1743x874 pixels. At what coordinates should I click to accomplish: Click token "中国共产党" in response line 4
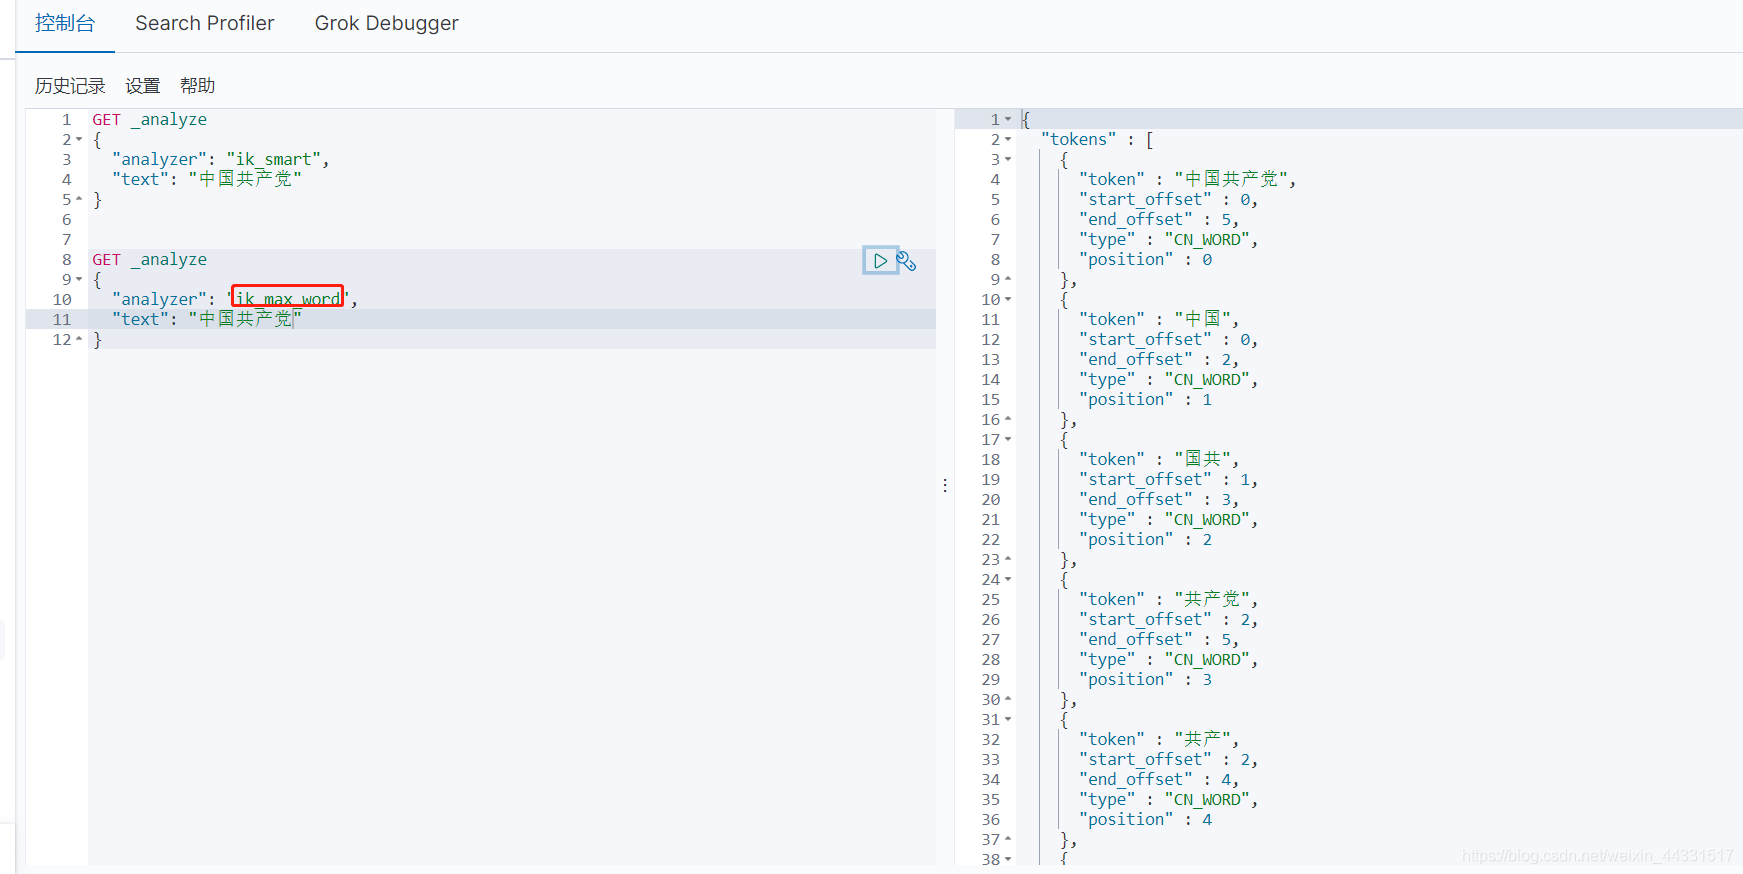pyautogui.click(x=1231, y=179)
